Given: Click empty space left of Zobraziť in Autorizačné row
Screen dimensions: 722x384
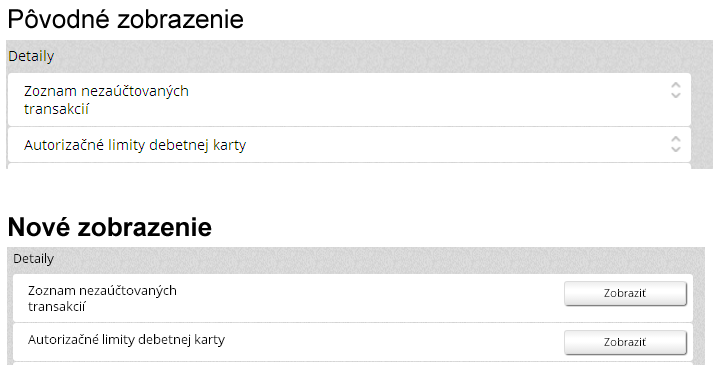Looking at the screenshot, I should [394, 342].
